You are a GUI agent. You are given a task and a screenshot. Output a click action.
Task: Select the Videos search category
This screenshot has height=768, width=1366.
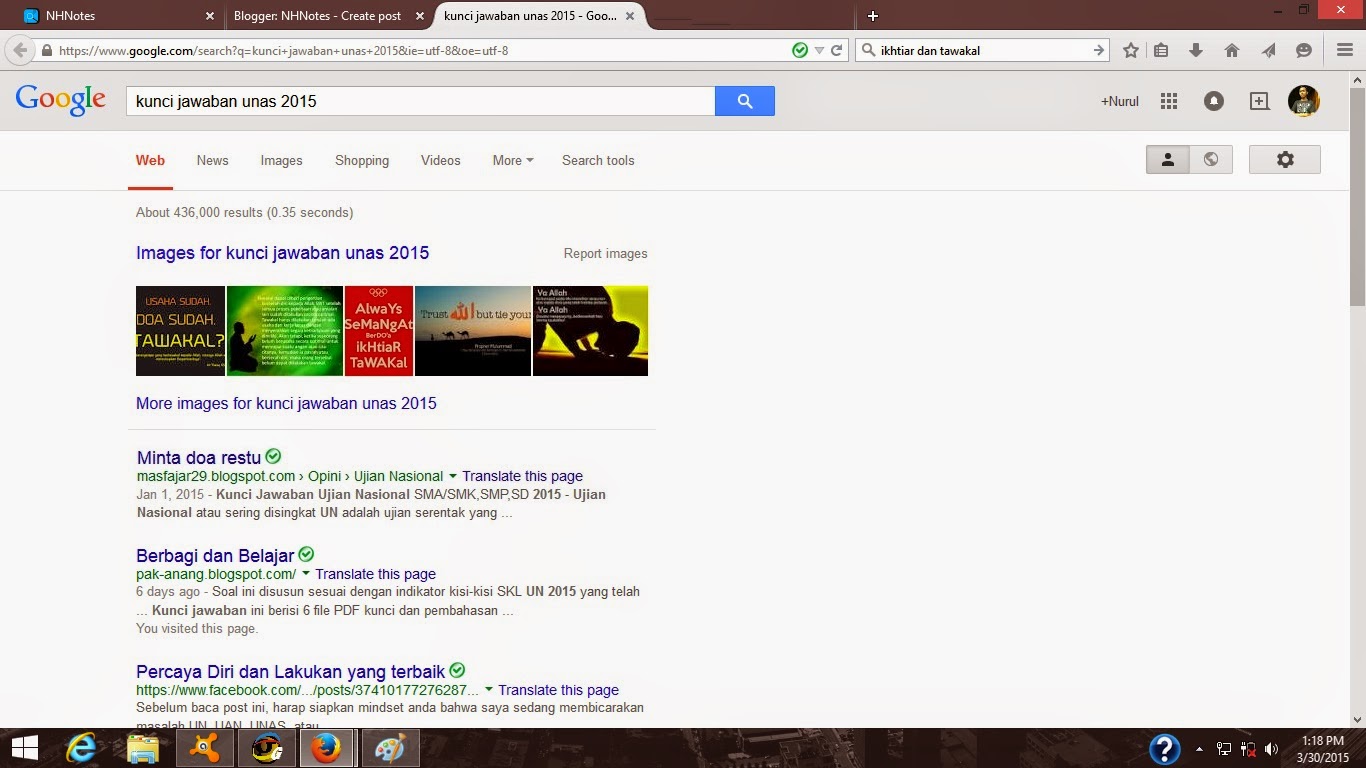(x=440, y=160)
